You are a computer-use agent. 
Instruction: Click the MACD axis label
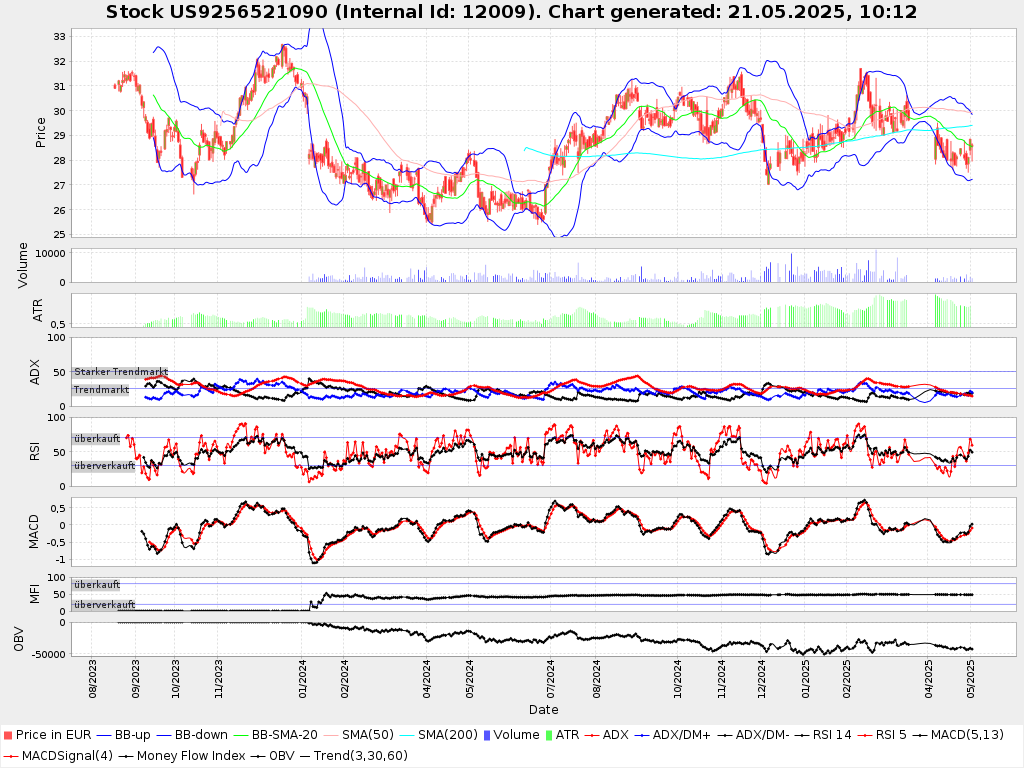click(x=35, y=532)
